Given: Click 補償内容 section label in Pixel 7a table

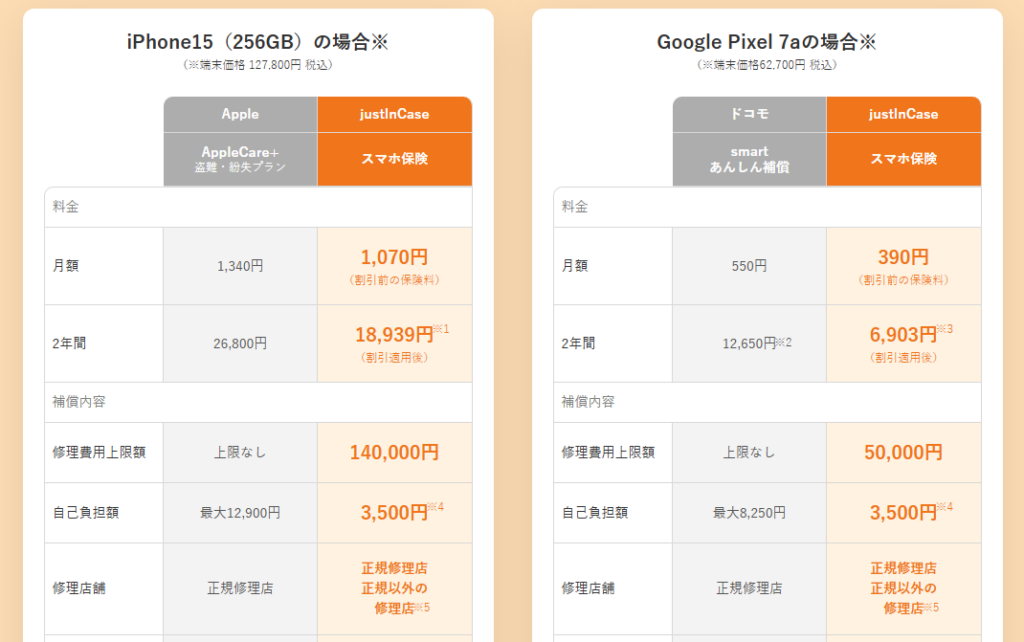Looking at the screenshot, I should tap(588, 402).
